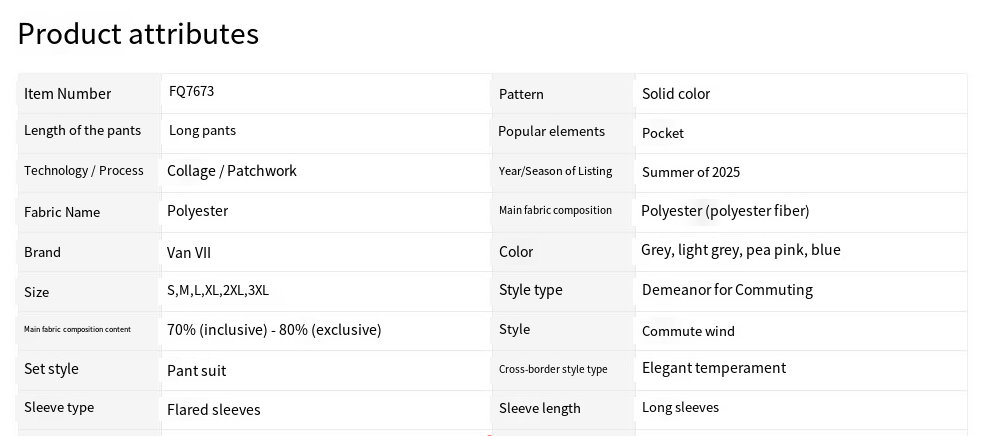Click the Demeanor for Commuting value
The height and width of the screenshot is (436, 987).
[x=727, y=290]
